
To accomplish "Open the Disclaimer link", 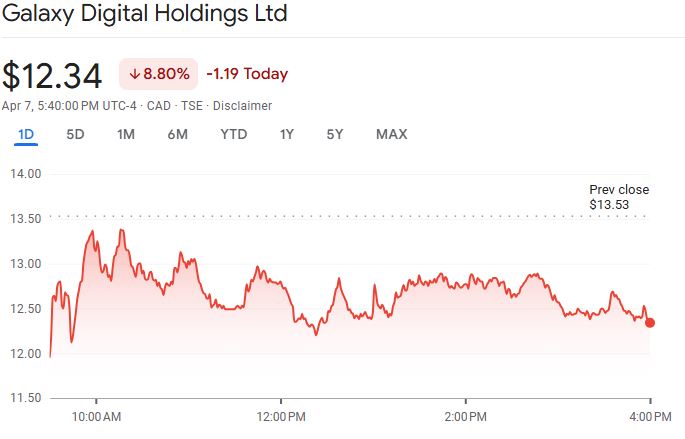I will [x=245, y=105].
